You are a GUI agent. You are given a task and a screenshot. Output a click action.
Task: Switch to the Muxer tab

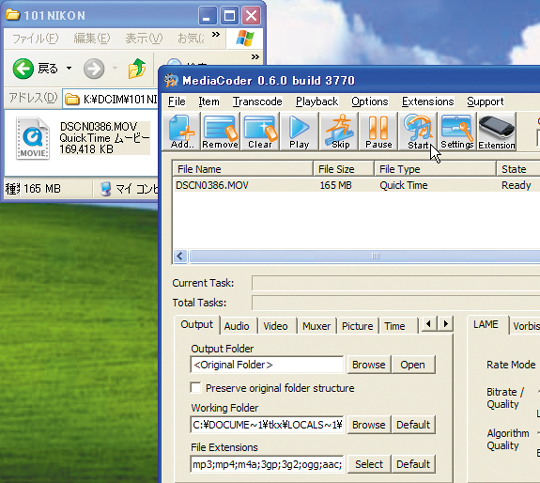[316, 326]
